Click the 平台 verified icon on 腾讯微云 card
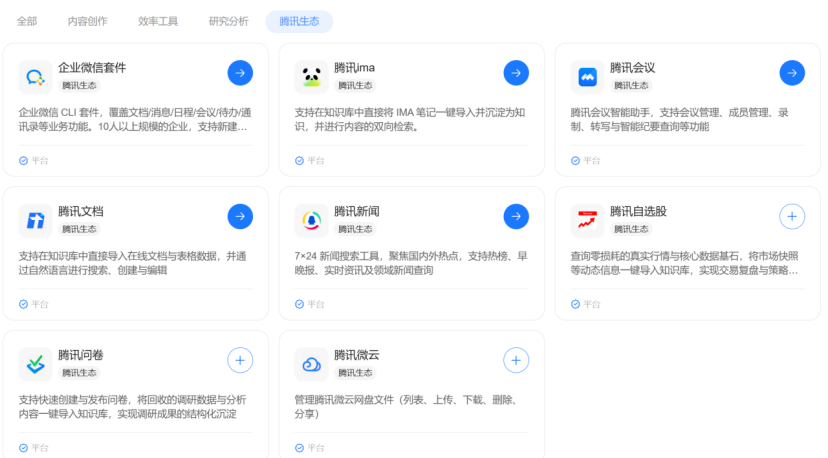Screen dimensions: 828x458 [x=299, y=448]
